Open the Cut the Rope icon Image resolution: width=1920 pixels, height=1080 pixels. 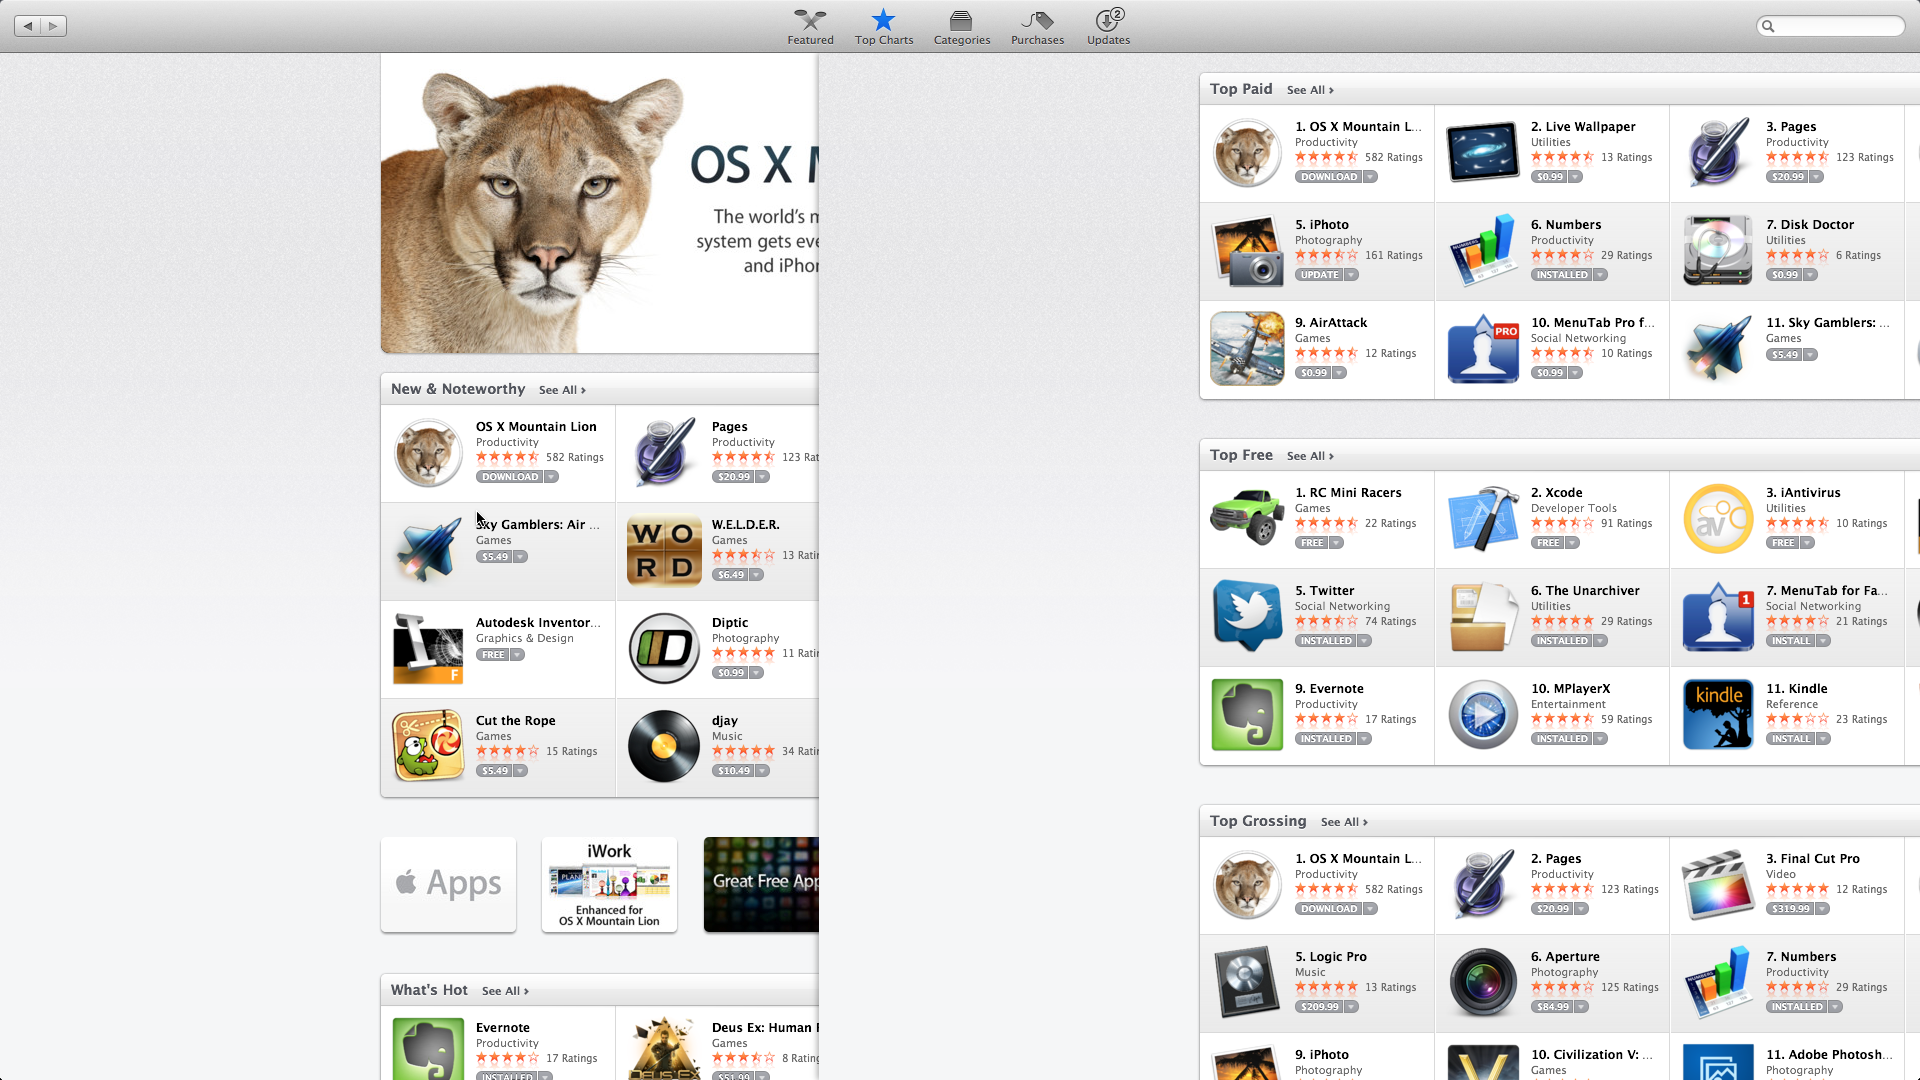point(428,747)
